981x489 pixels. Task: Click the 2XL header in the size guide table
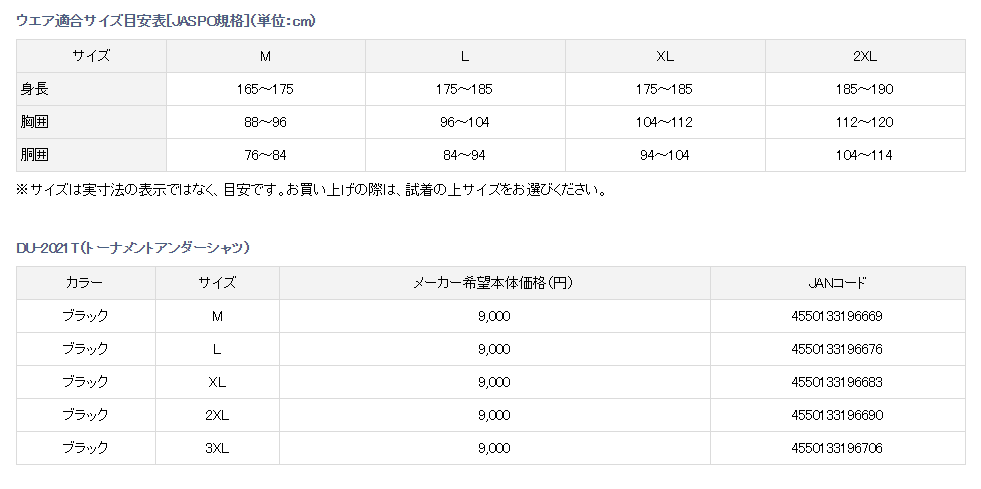click(864, 56)
